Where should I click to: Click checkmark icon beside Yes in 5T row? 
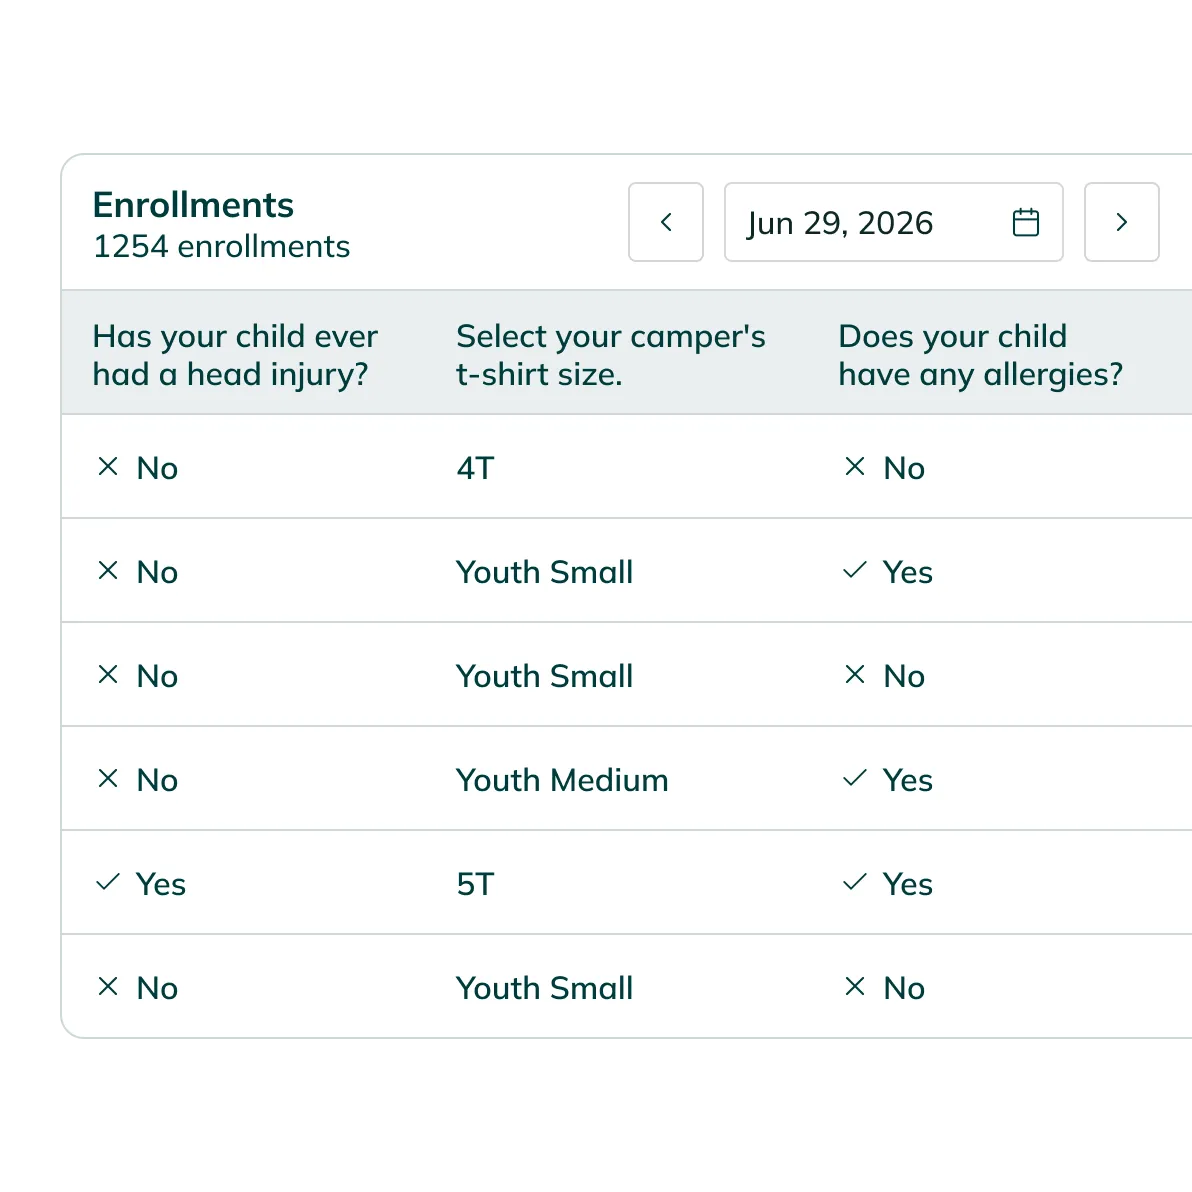tap(108, 882)
